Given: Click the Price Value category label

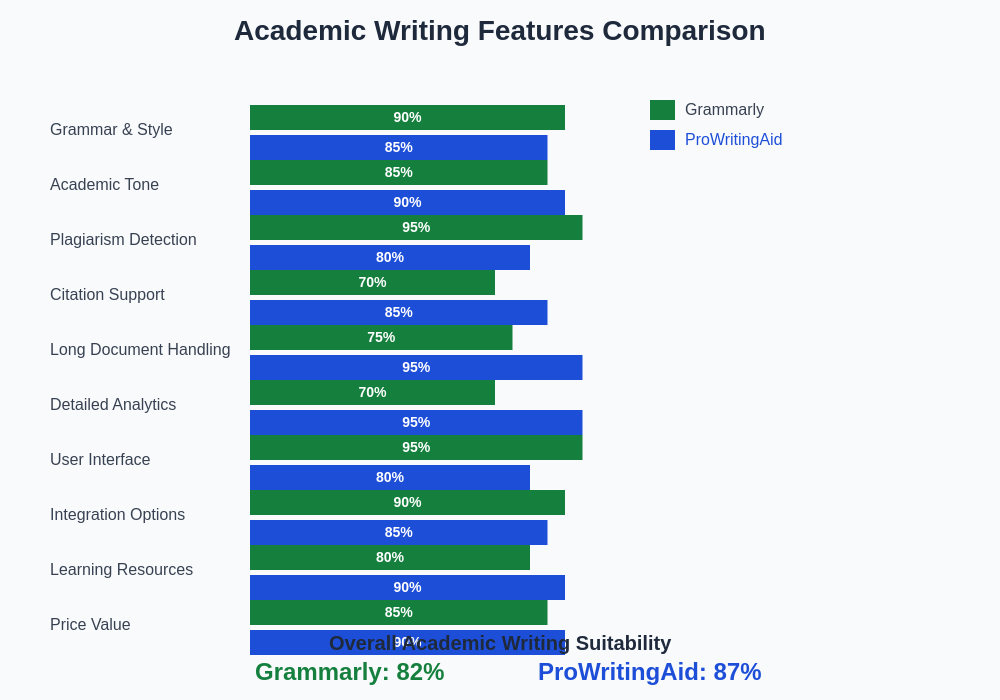Looking at the screenshot, I should click(x=90, y=625).
